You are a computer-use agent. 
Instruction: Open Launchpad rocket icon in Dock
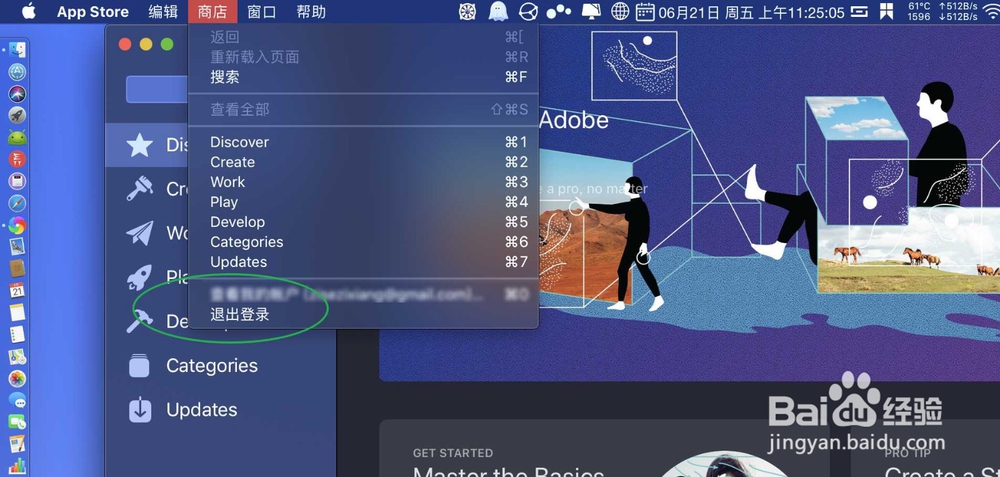point(17,115)
